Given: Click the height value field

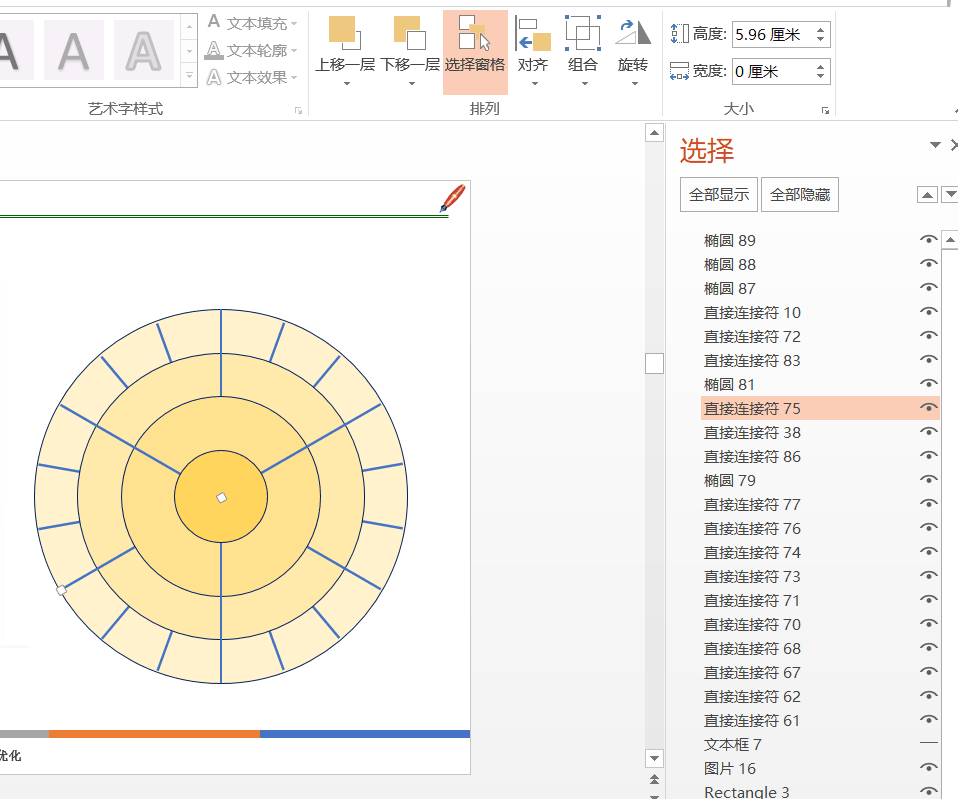Looking at the screenshot, I should pos(773,34).
